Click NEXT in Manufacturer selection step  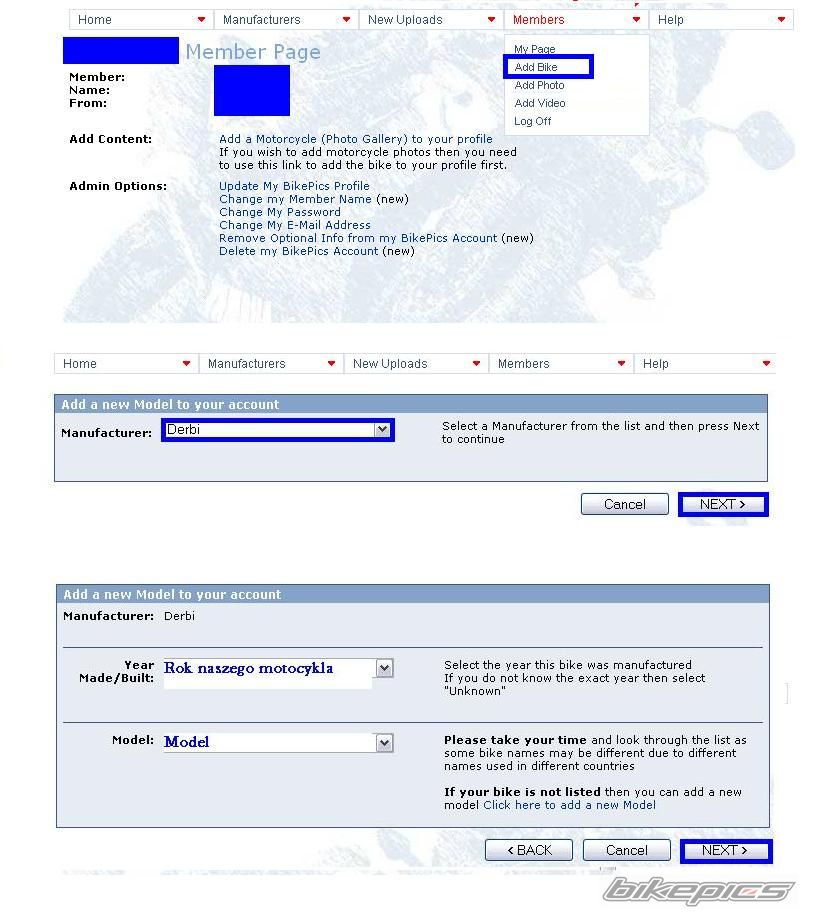point(723,504)
